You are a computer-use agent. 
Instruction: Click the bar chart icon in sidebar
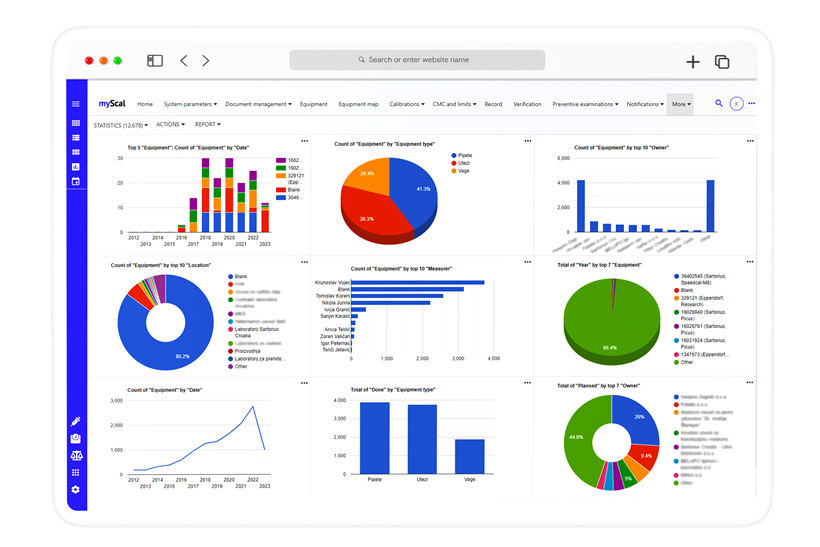pyautogui.click(x=76, y=167)
